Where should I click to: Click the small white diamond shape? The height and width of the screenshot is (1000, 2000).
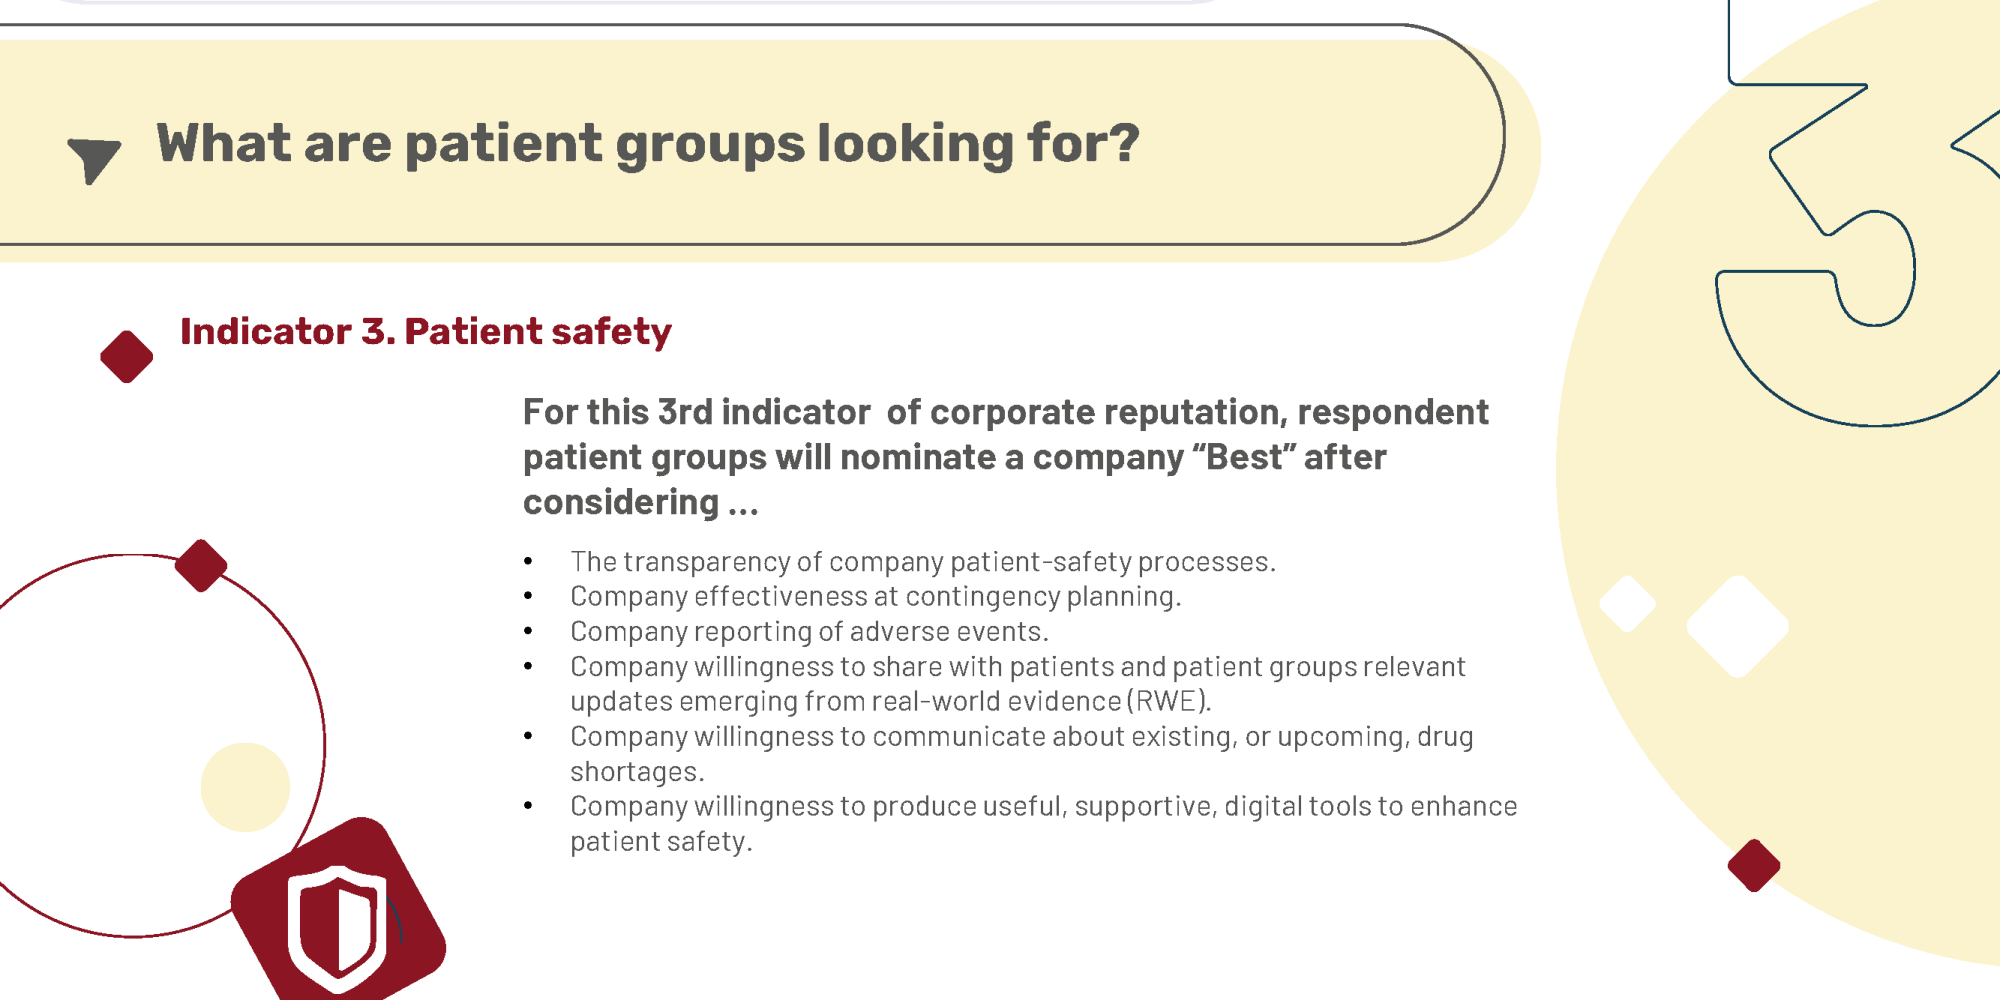point(1628,604)
